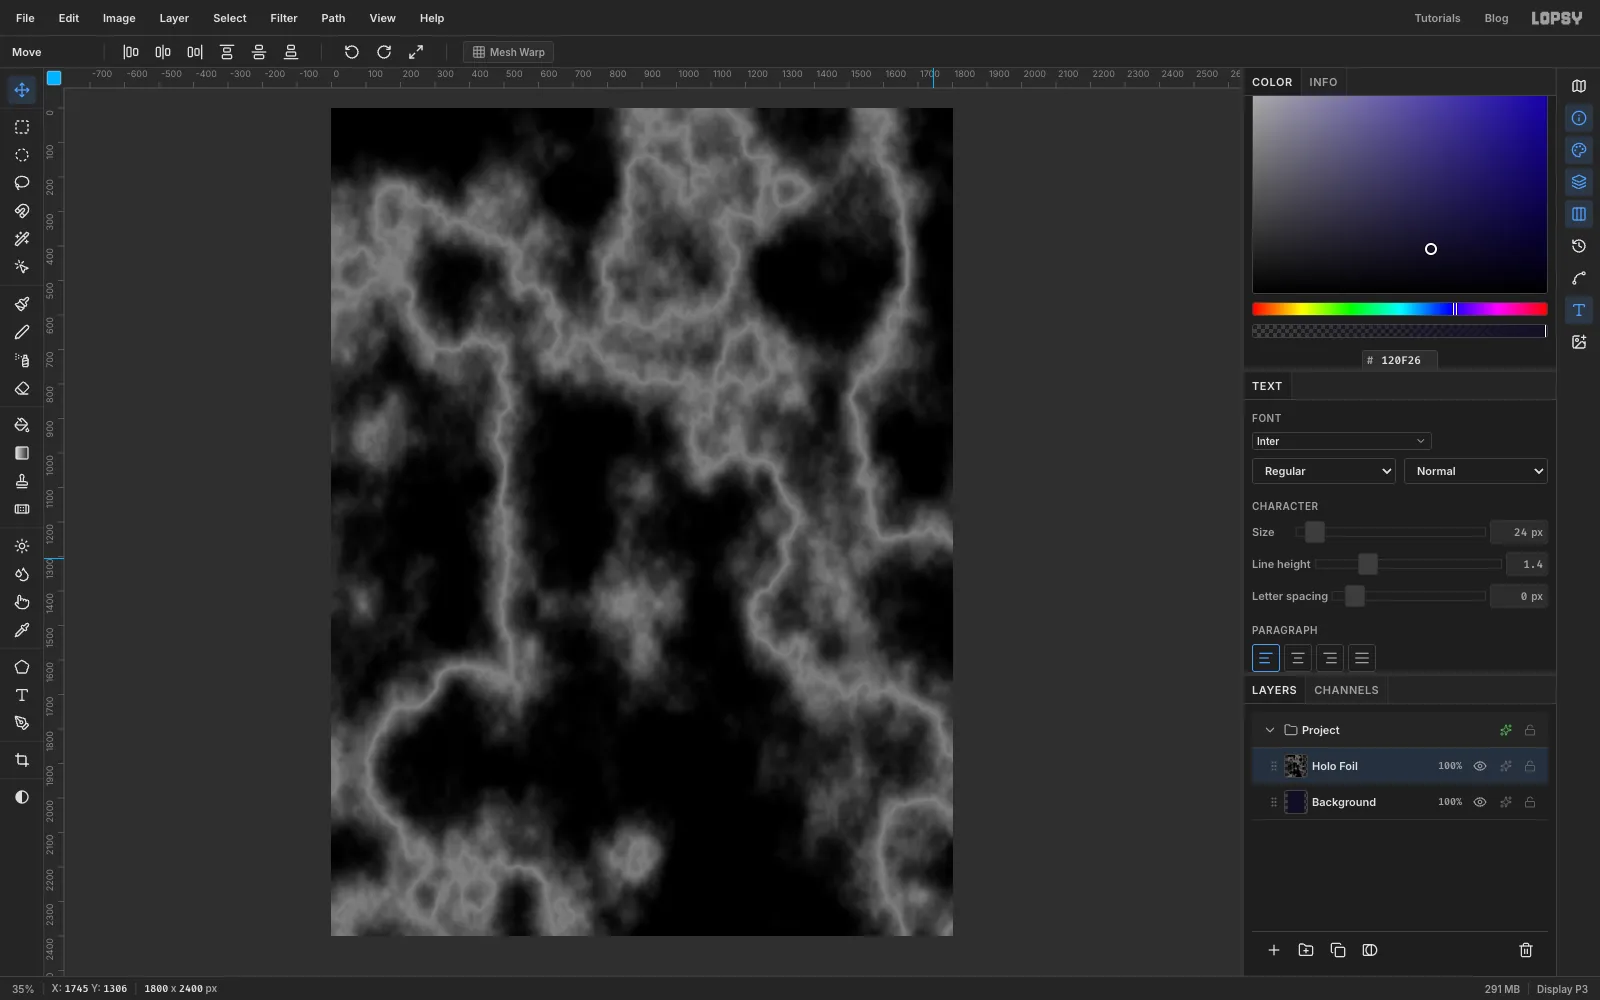Open the History panel icon

click(1579, 246)
